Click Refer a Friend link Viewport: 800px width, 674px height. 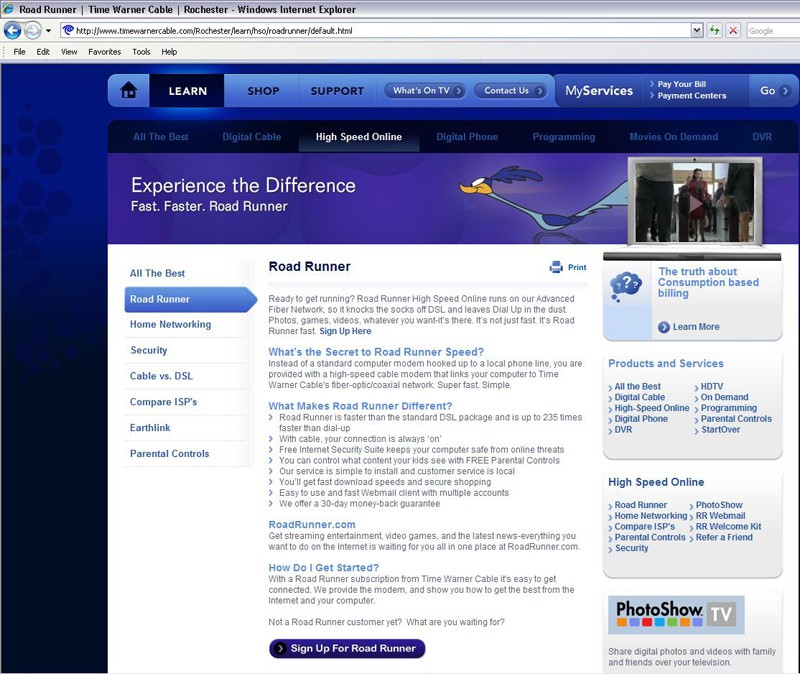pyautogui.click(x=724, y=537)
